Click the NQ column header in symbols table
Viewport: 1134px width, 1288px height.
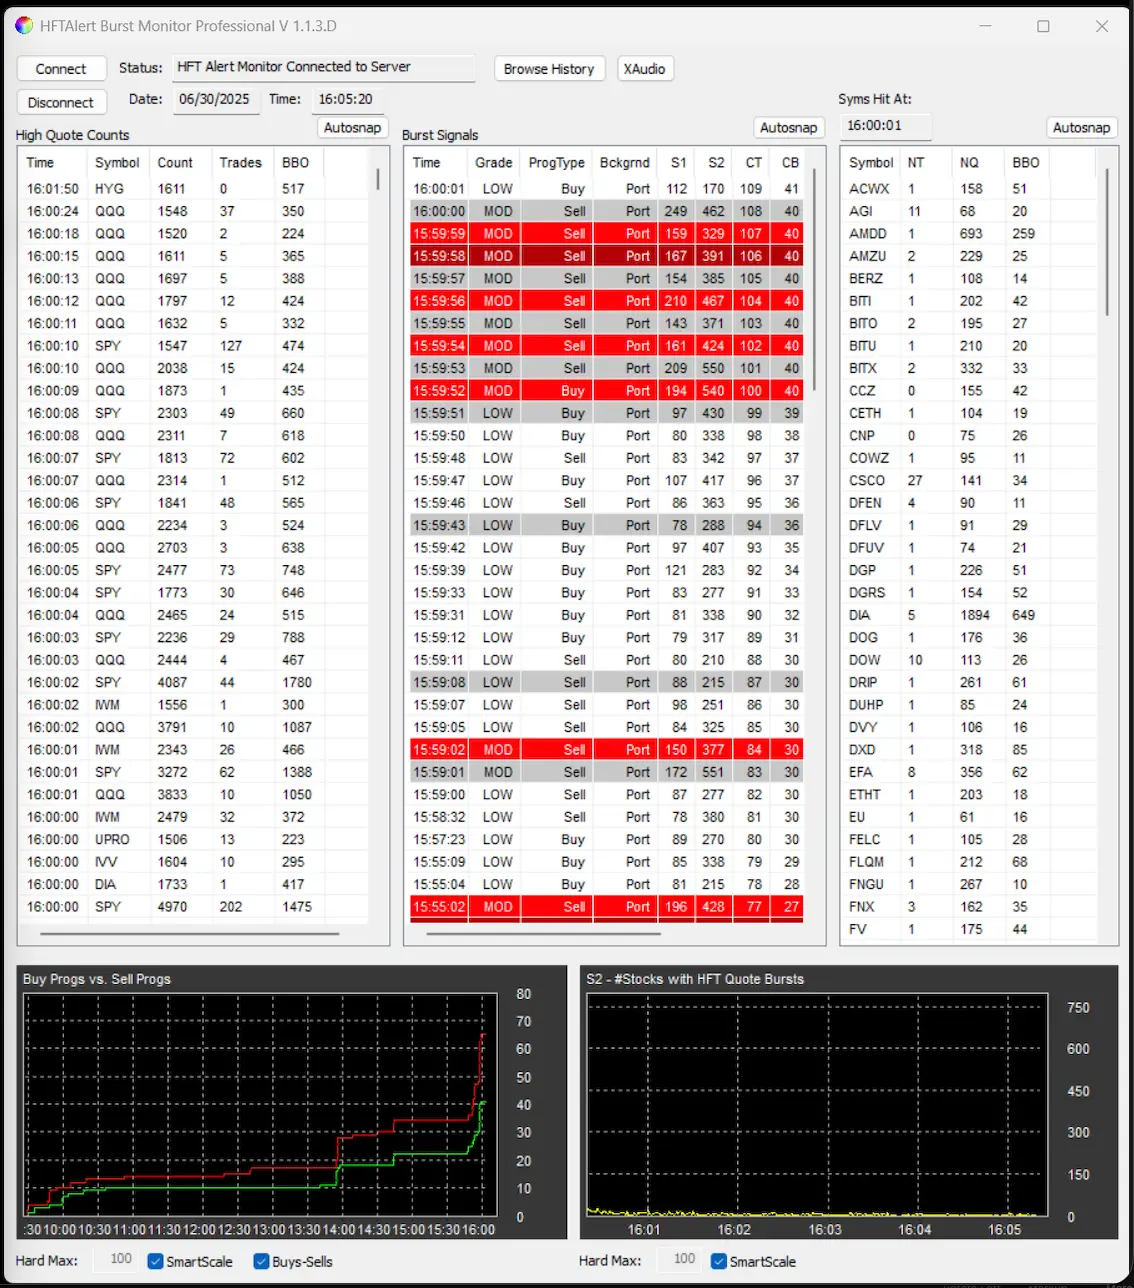(x=969, y=163)
